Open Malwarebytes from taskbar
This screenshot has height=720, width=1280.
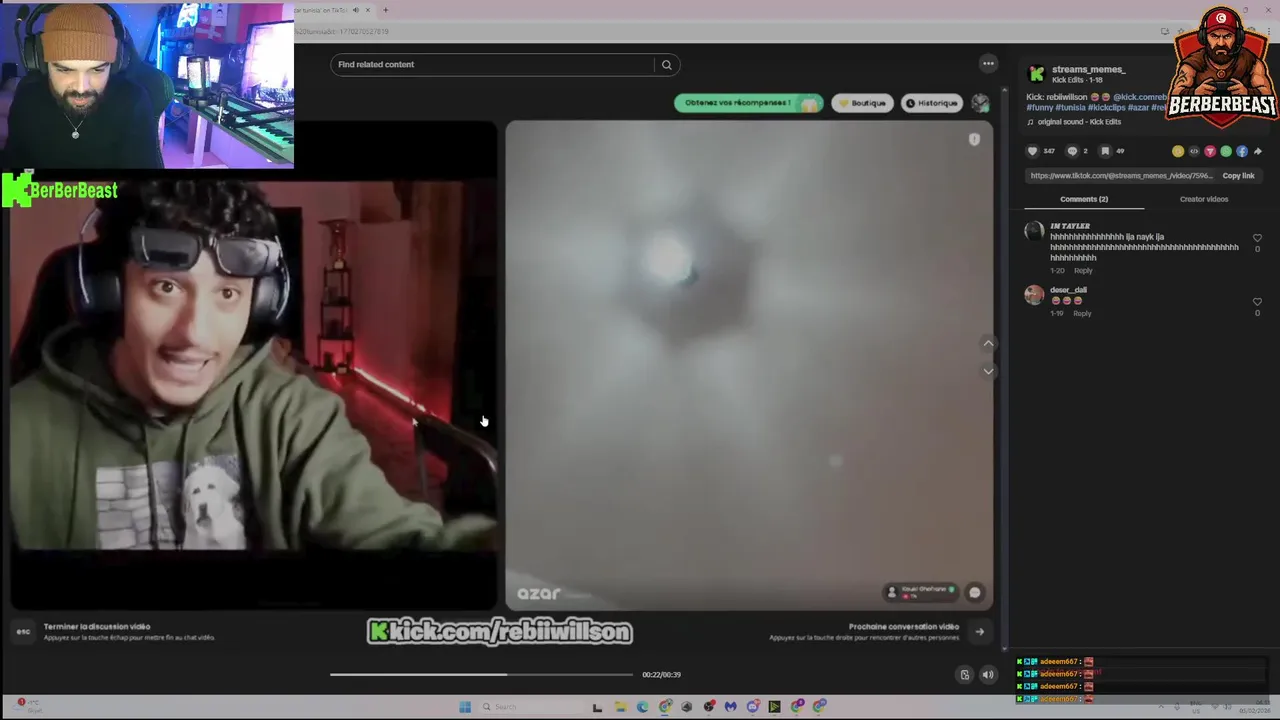pos(730,707)
